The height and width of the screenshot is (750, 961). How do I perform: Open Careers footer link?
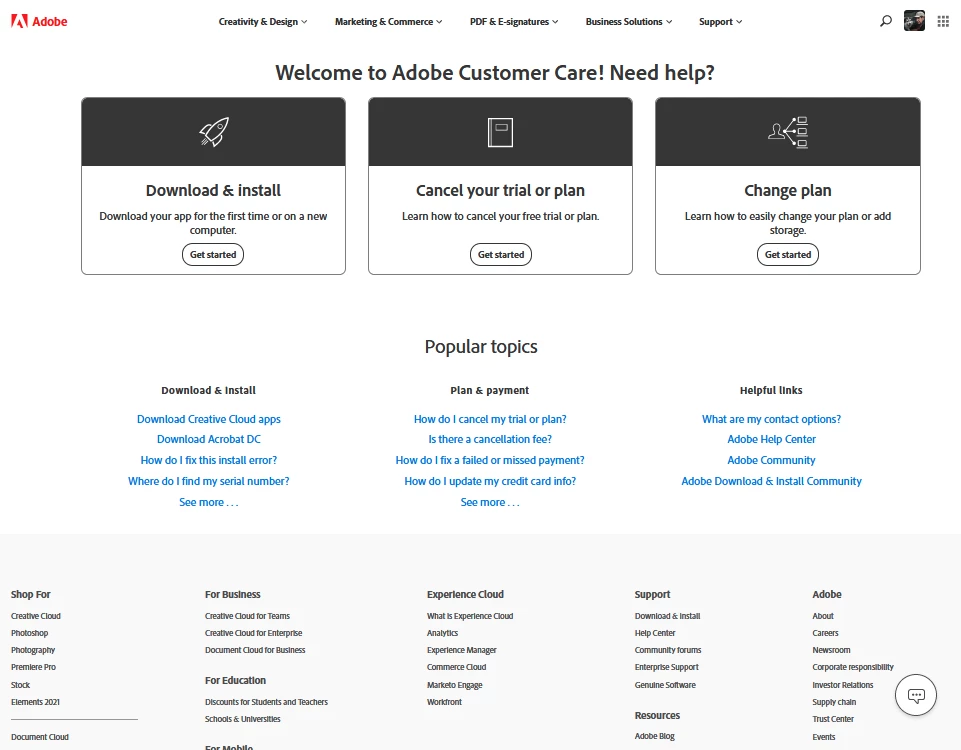point(826,633)
